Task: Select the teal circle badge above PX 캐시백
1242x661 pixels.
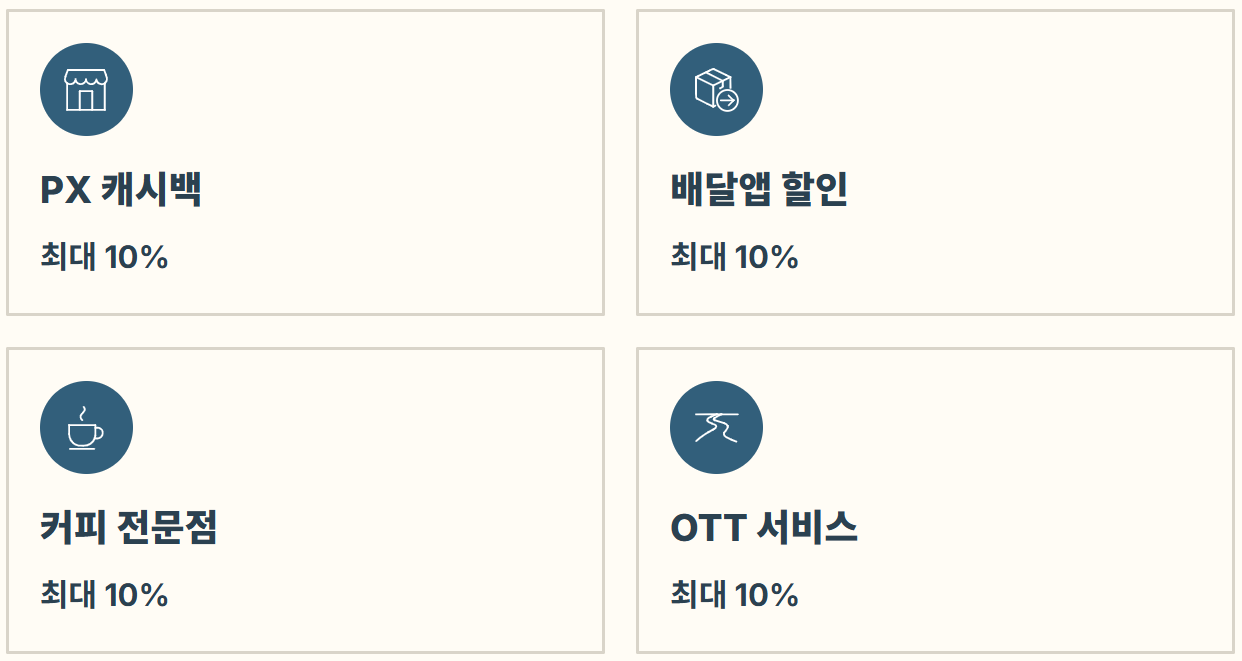Action: [x=86, y=88]
